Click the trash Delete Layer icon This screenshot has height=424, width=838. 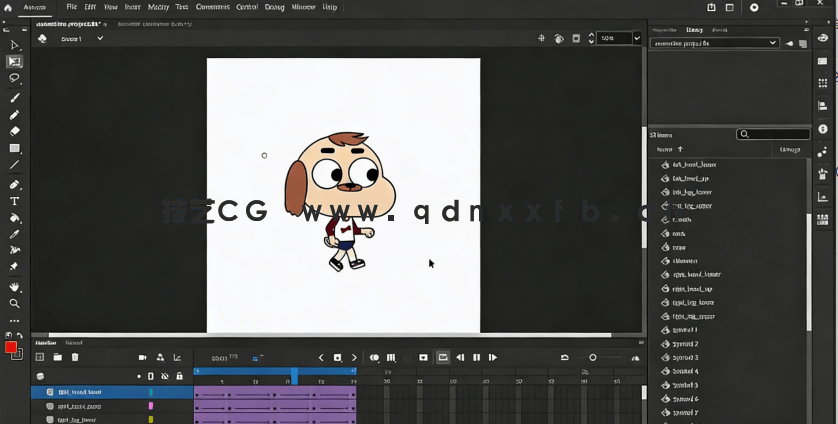[75, 357]
